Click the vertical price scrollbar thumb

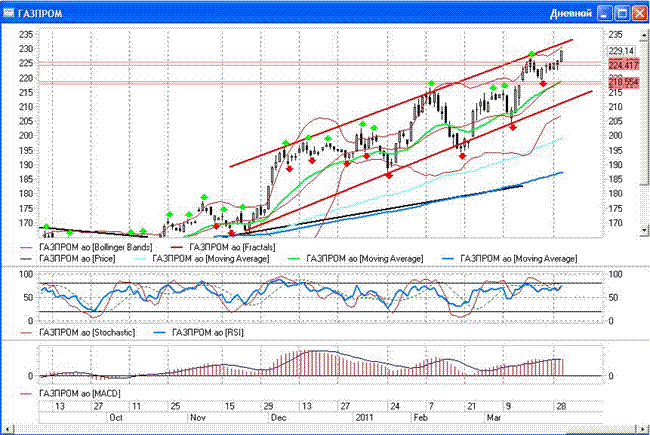(x=644, y=113)
